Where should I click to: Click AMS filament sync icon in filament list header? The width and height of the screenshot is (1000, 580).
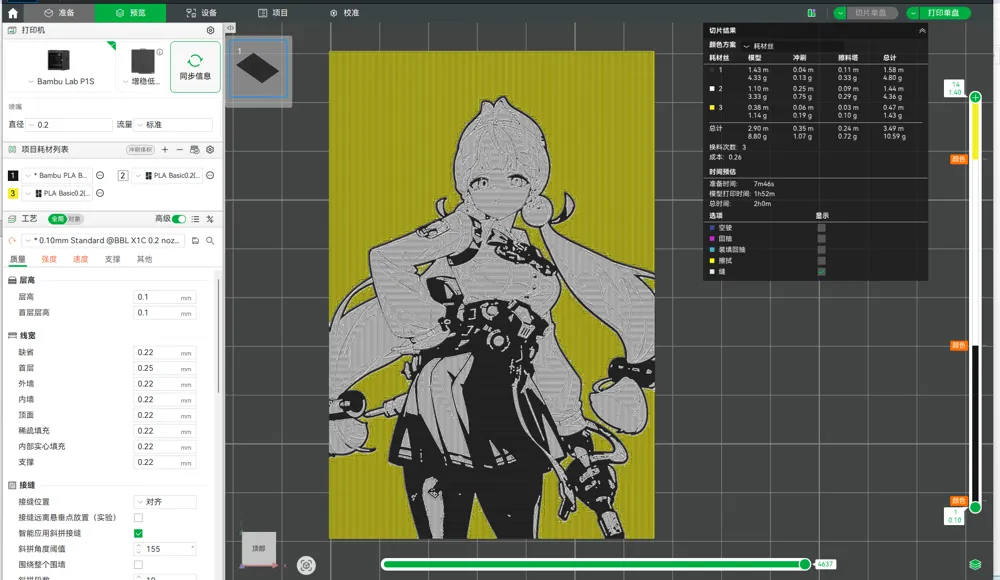click(x=195, y=149)
